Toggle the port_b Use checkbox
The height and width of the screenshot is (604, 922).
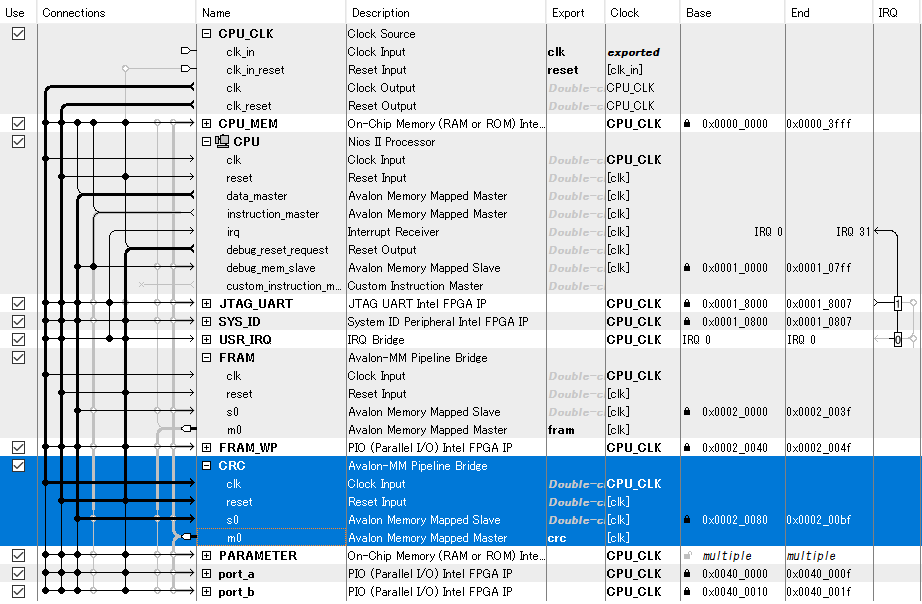[x=18, y=592]
